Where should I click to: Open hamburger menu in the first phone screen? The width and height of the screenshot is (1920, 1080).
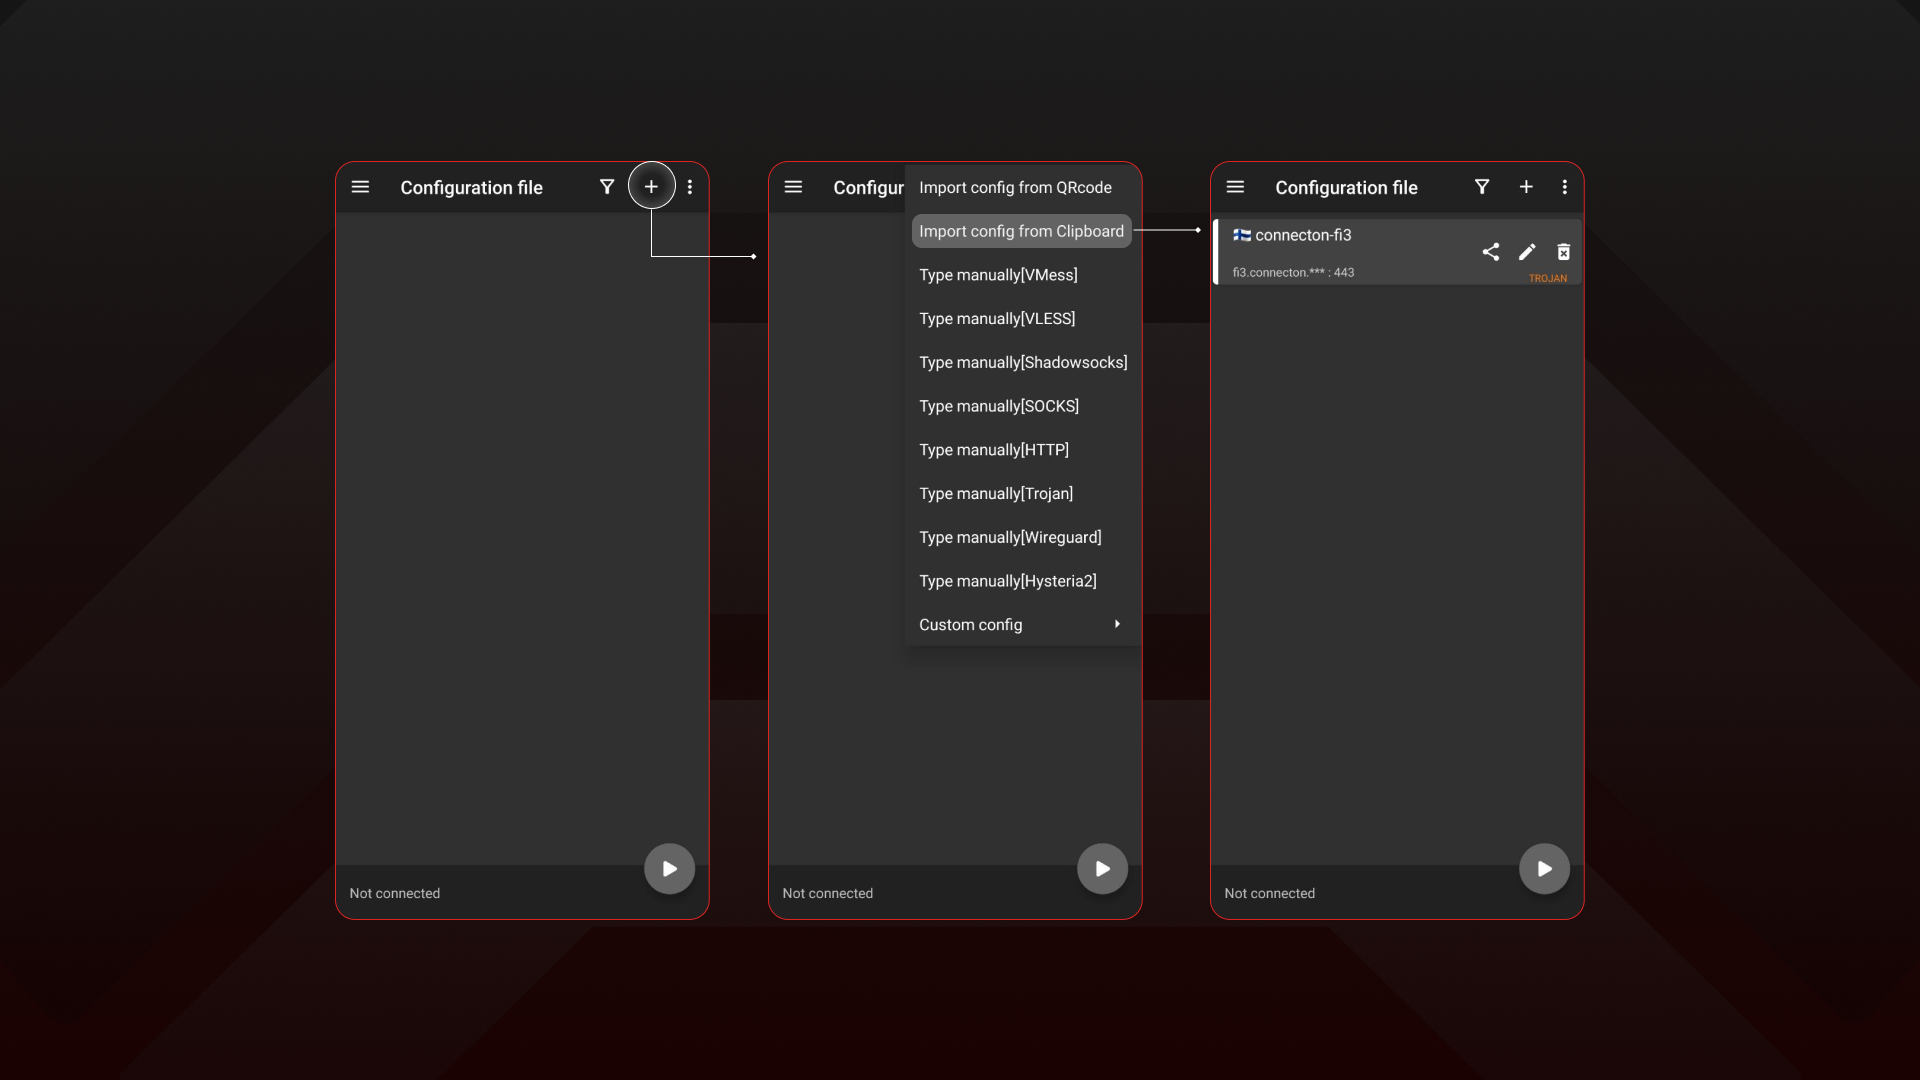(360, 187)
